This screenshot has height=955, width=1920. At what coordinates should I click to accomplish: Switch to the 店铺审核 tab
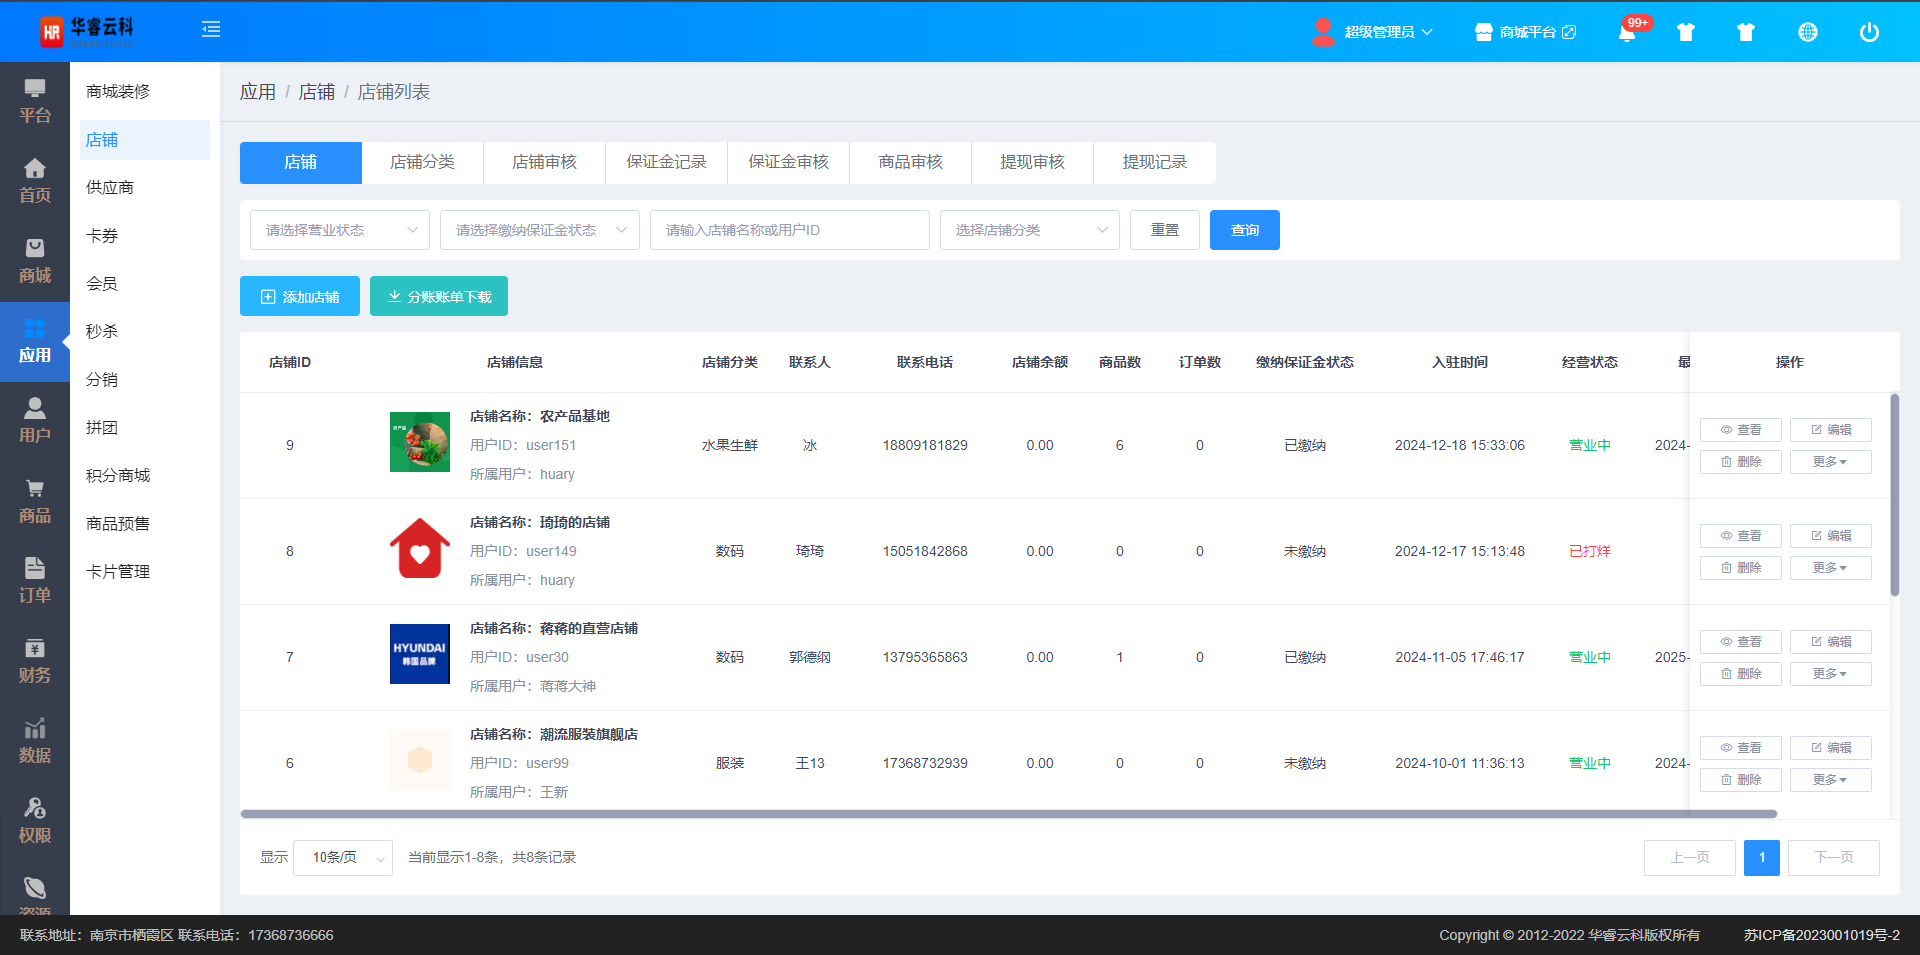tap(544, 162)
